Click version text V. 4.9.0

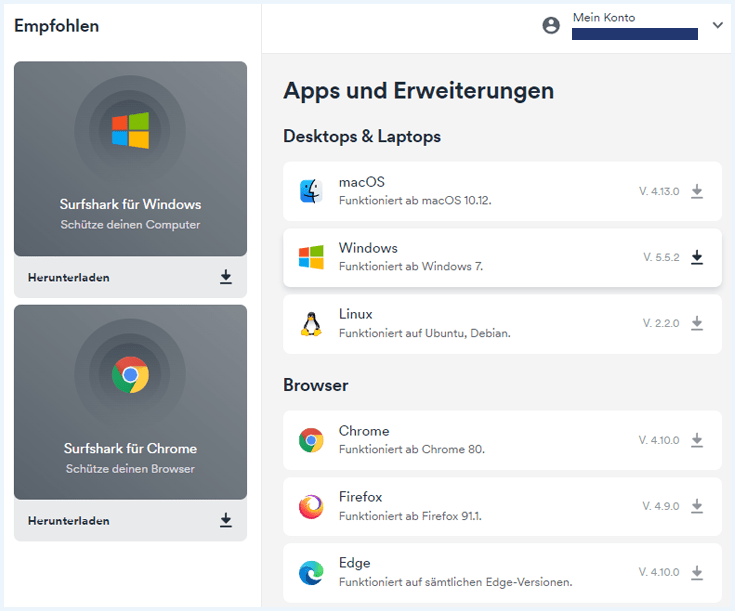[x=660, y=506]
